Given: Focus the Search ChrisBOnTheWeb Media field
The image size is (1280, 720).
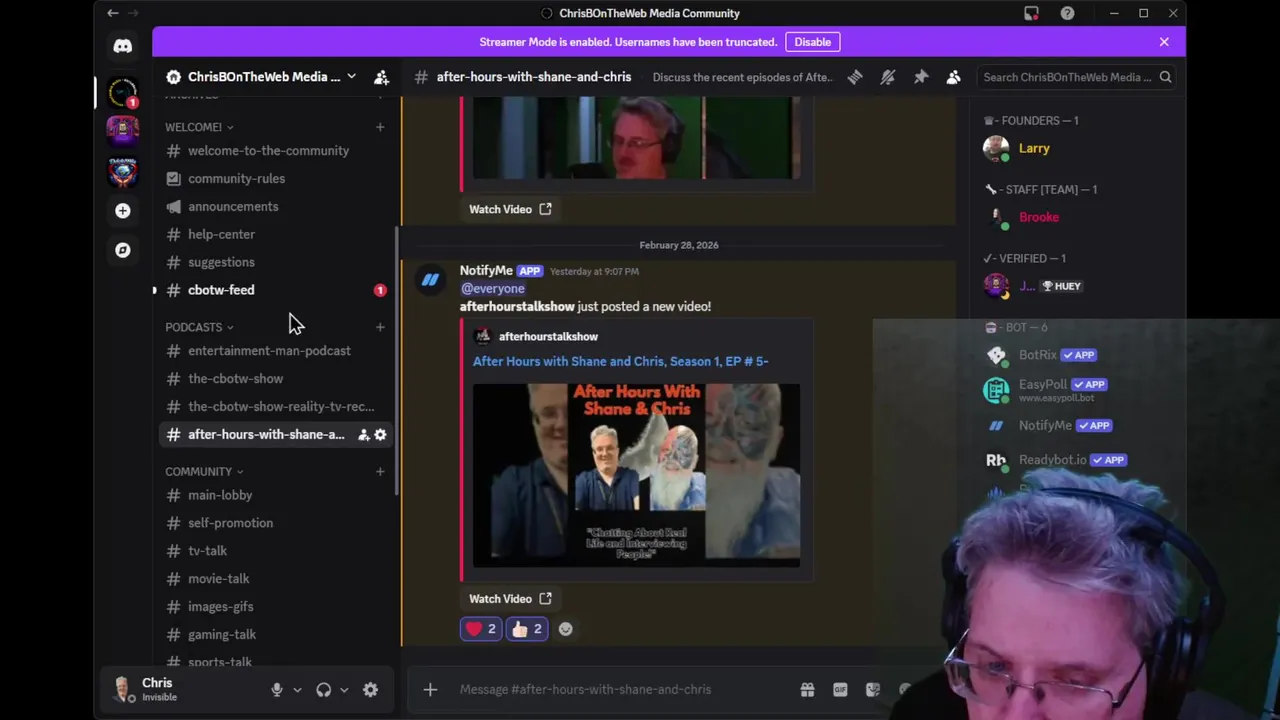Looking at the screenshot, I should 1075,77.
